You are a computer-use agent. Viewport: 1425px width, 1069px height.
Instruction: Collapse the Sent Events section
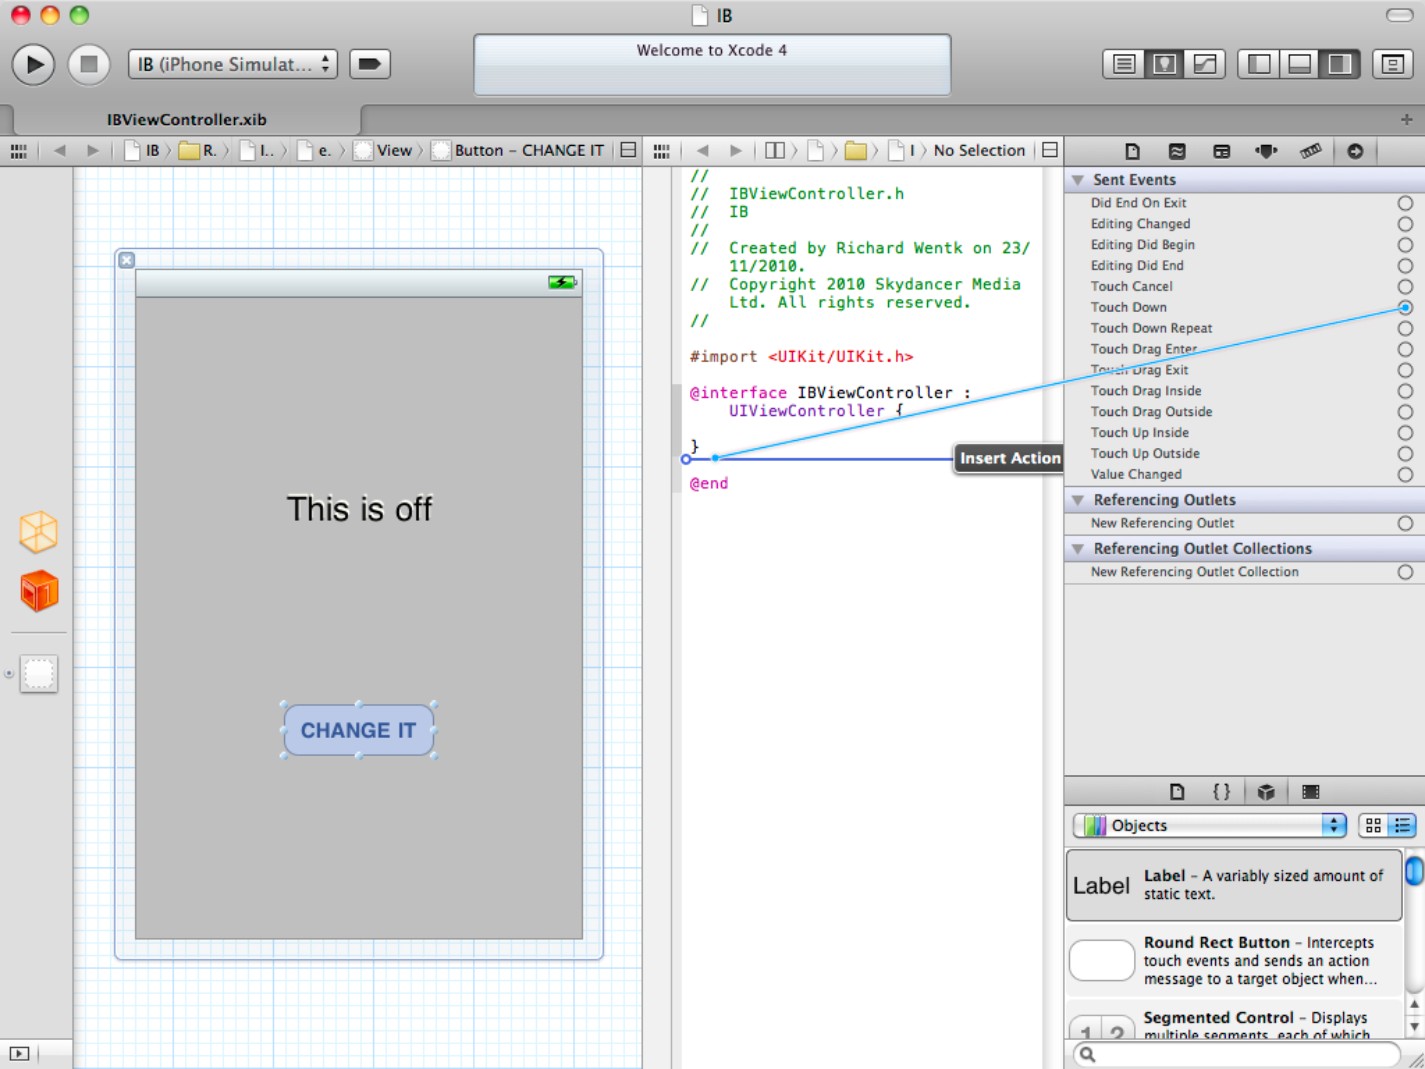click(1078, 180)
